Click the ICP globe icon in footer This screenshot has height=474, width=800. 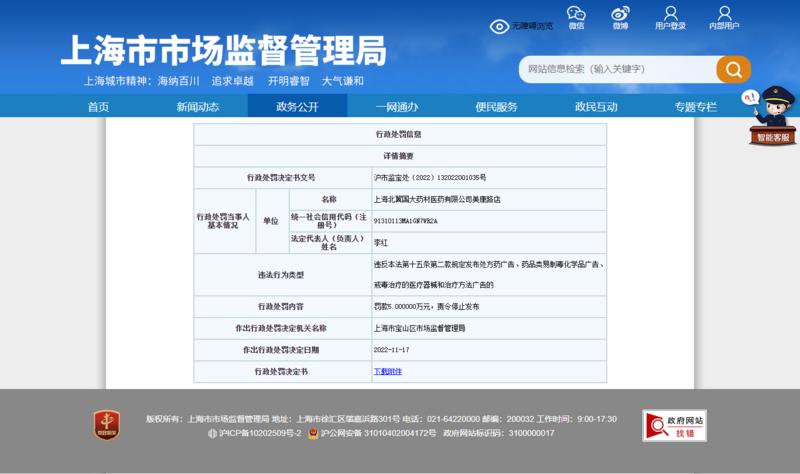(x=212, y=433)
